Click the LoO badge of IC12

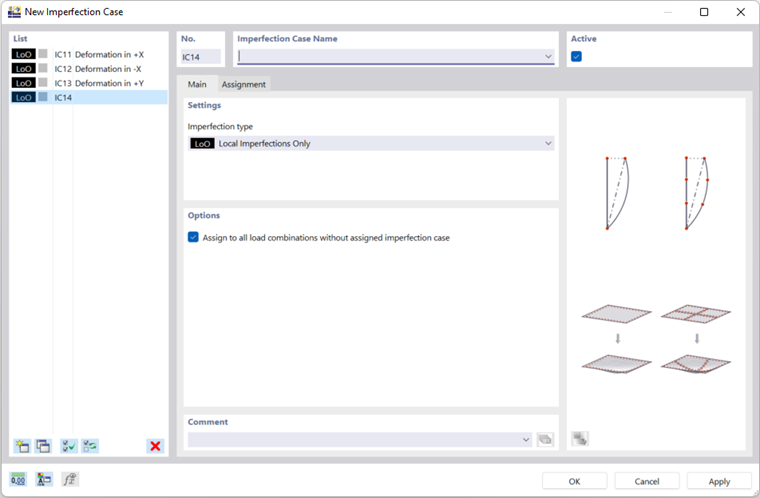(x=24, y=69)
